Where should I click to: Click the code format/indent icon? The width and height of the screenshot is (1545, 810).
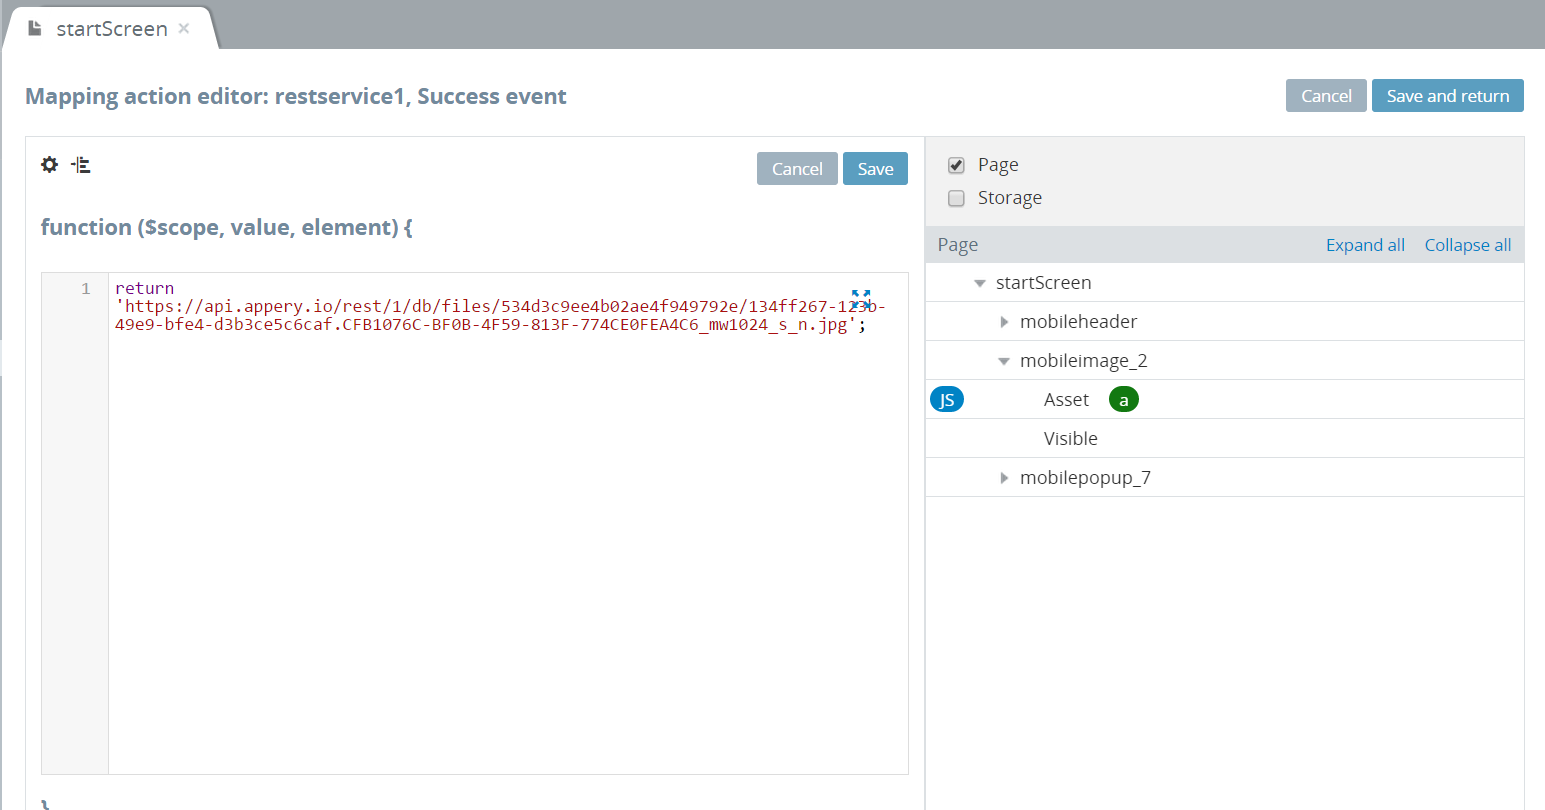82,165
